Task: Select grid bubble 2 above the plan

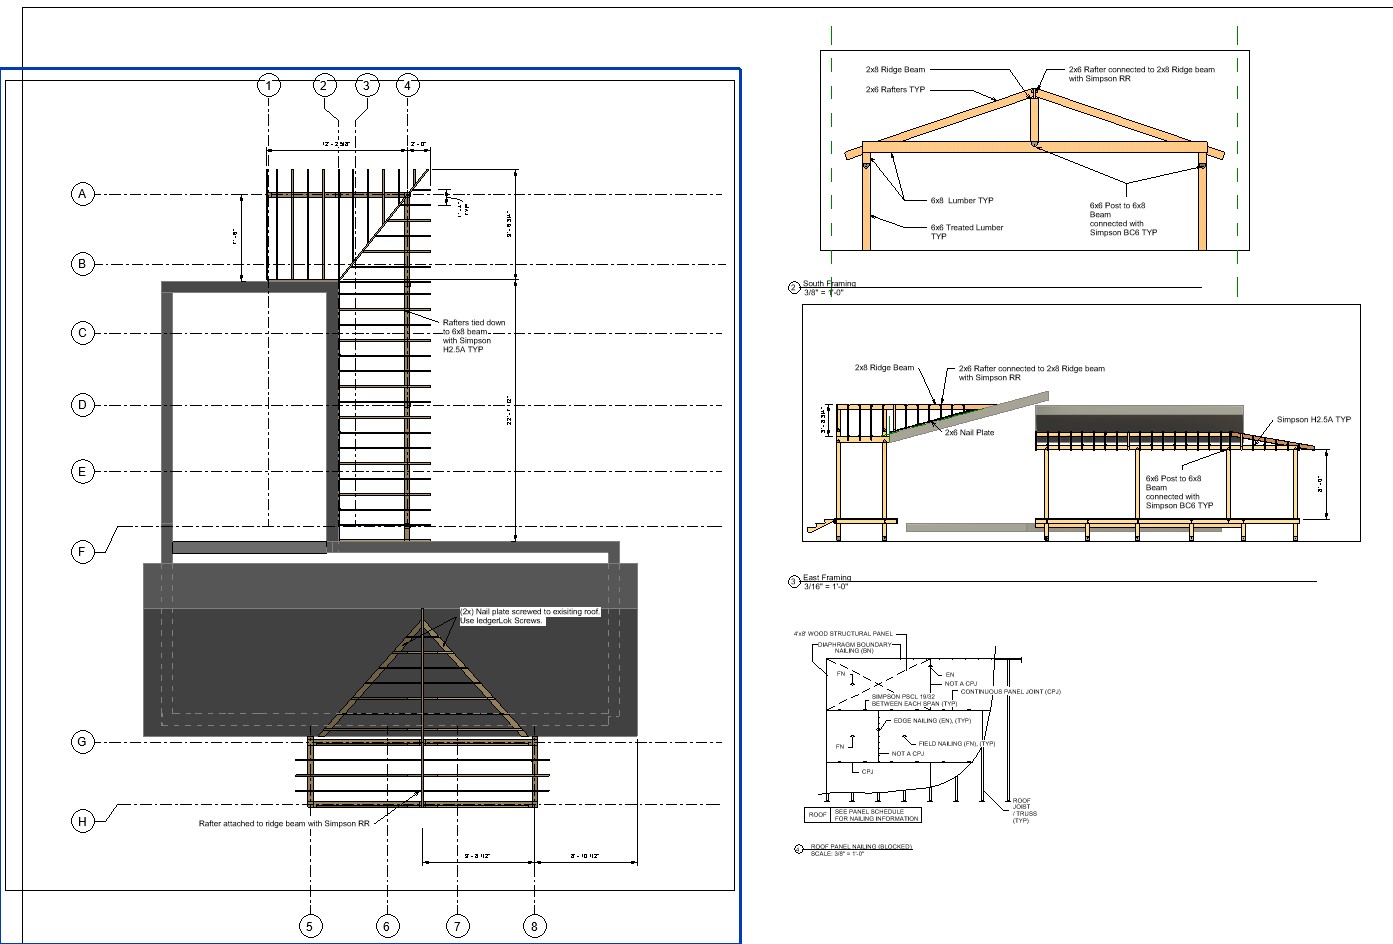Action: click(x=323, y=86)
